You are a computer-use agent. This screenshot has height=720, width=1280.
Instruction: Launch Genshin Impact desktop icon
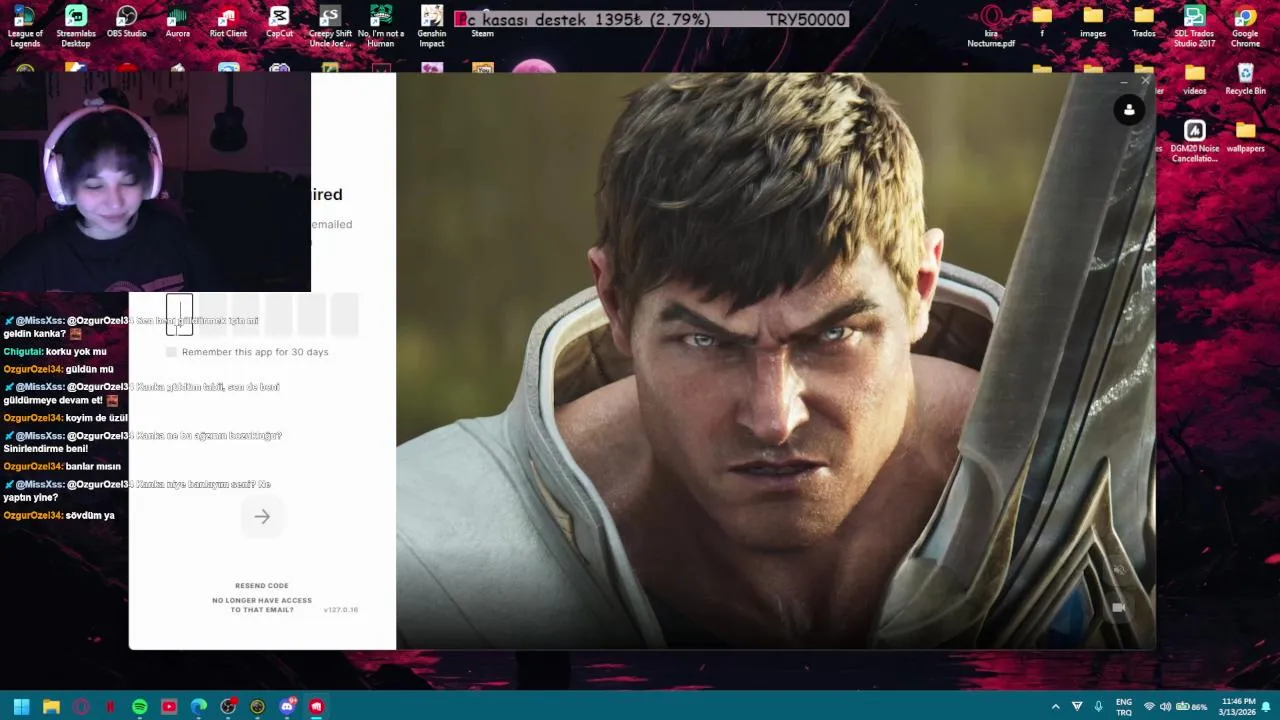click(432, 26)
